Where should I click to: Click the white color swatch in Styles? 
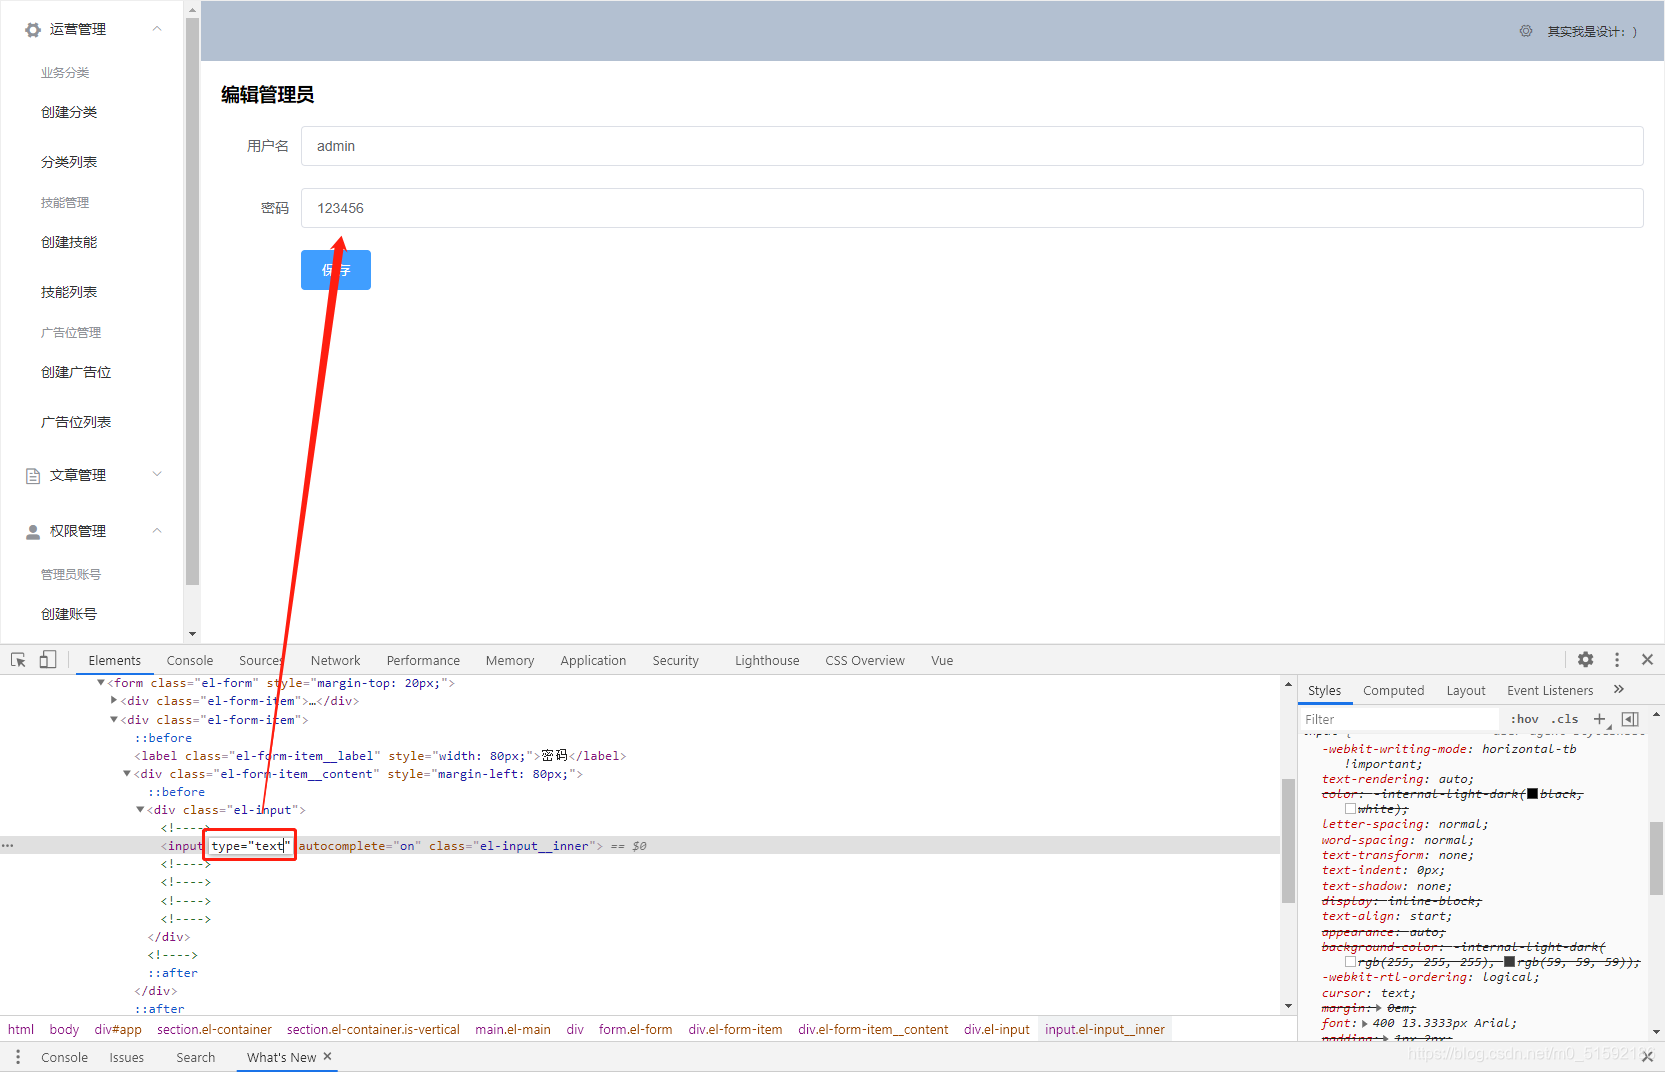coord(1350,809)
